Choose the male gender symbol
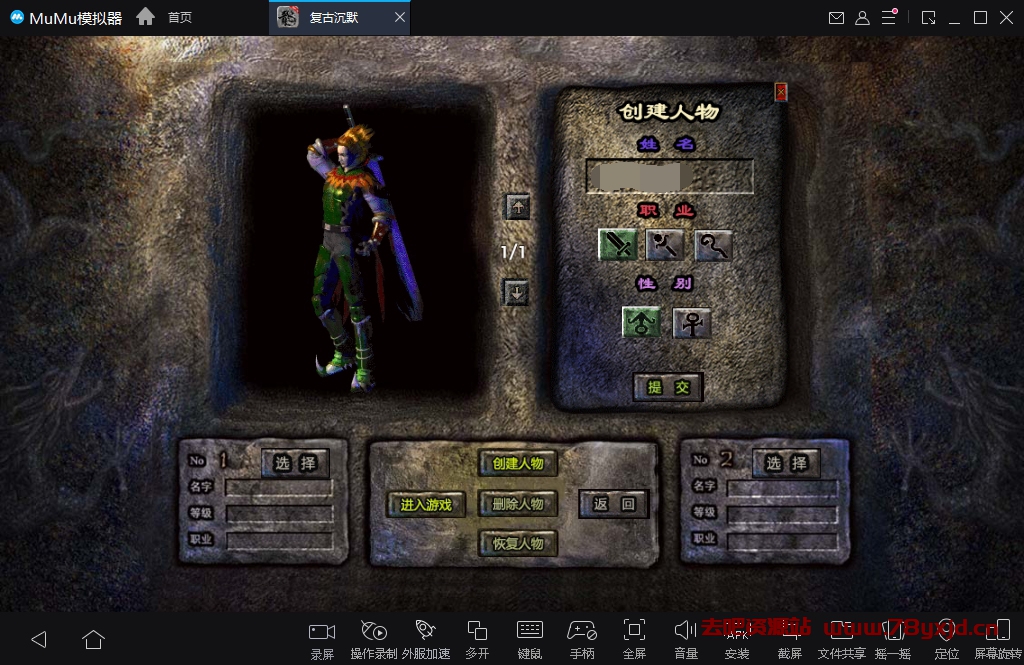This screenshot has width=1024, height=665. [x=641, y=322]
